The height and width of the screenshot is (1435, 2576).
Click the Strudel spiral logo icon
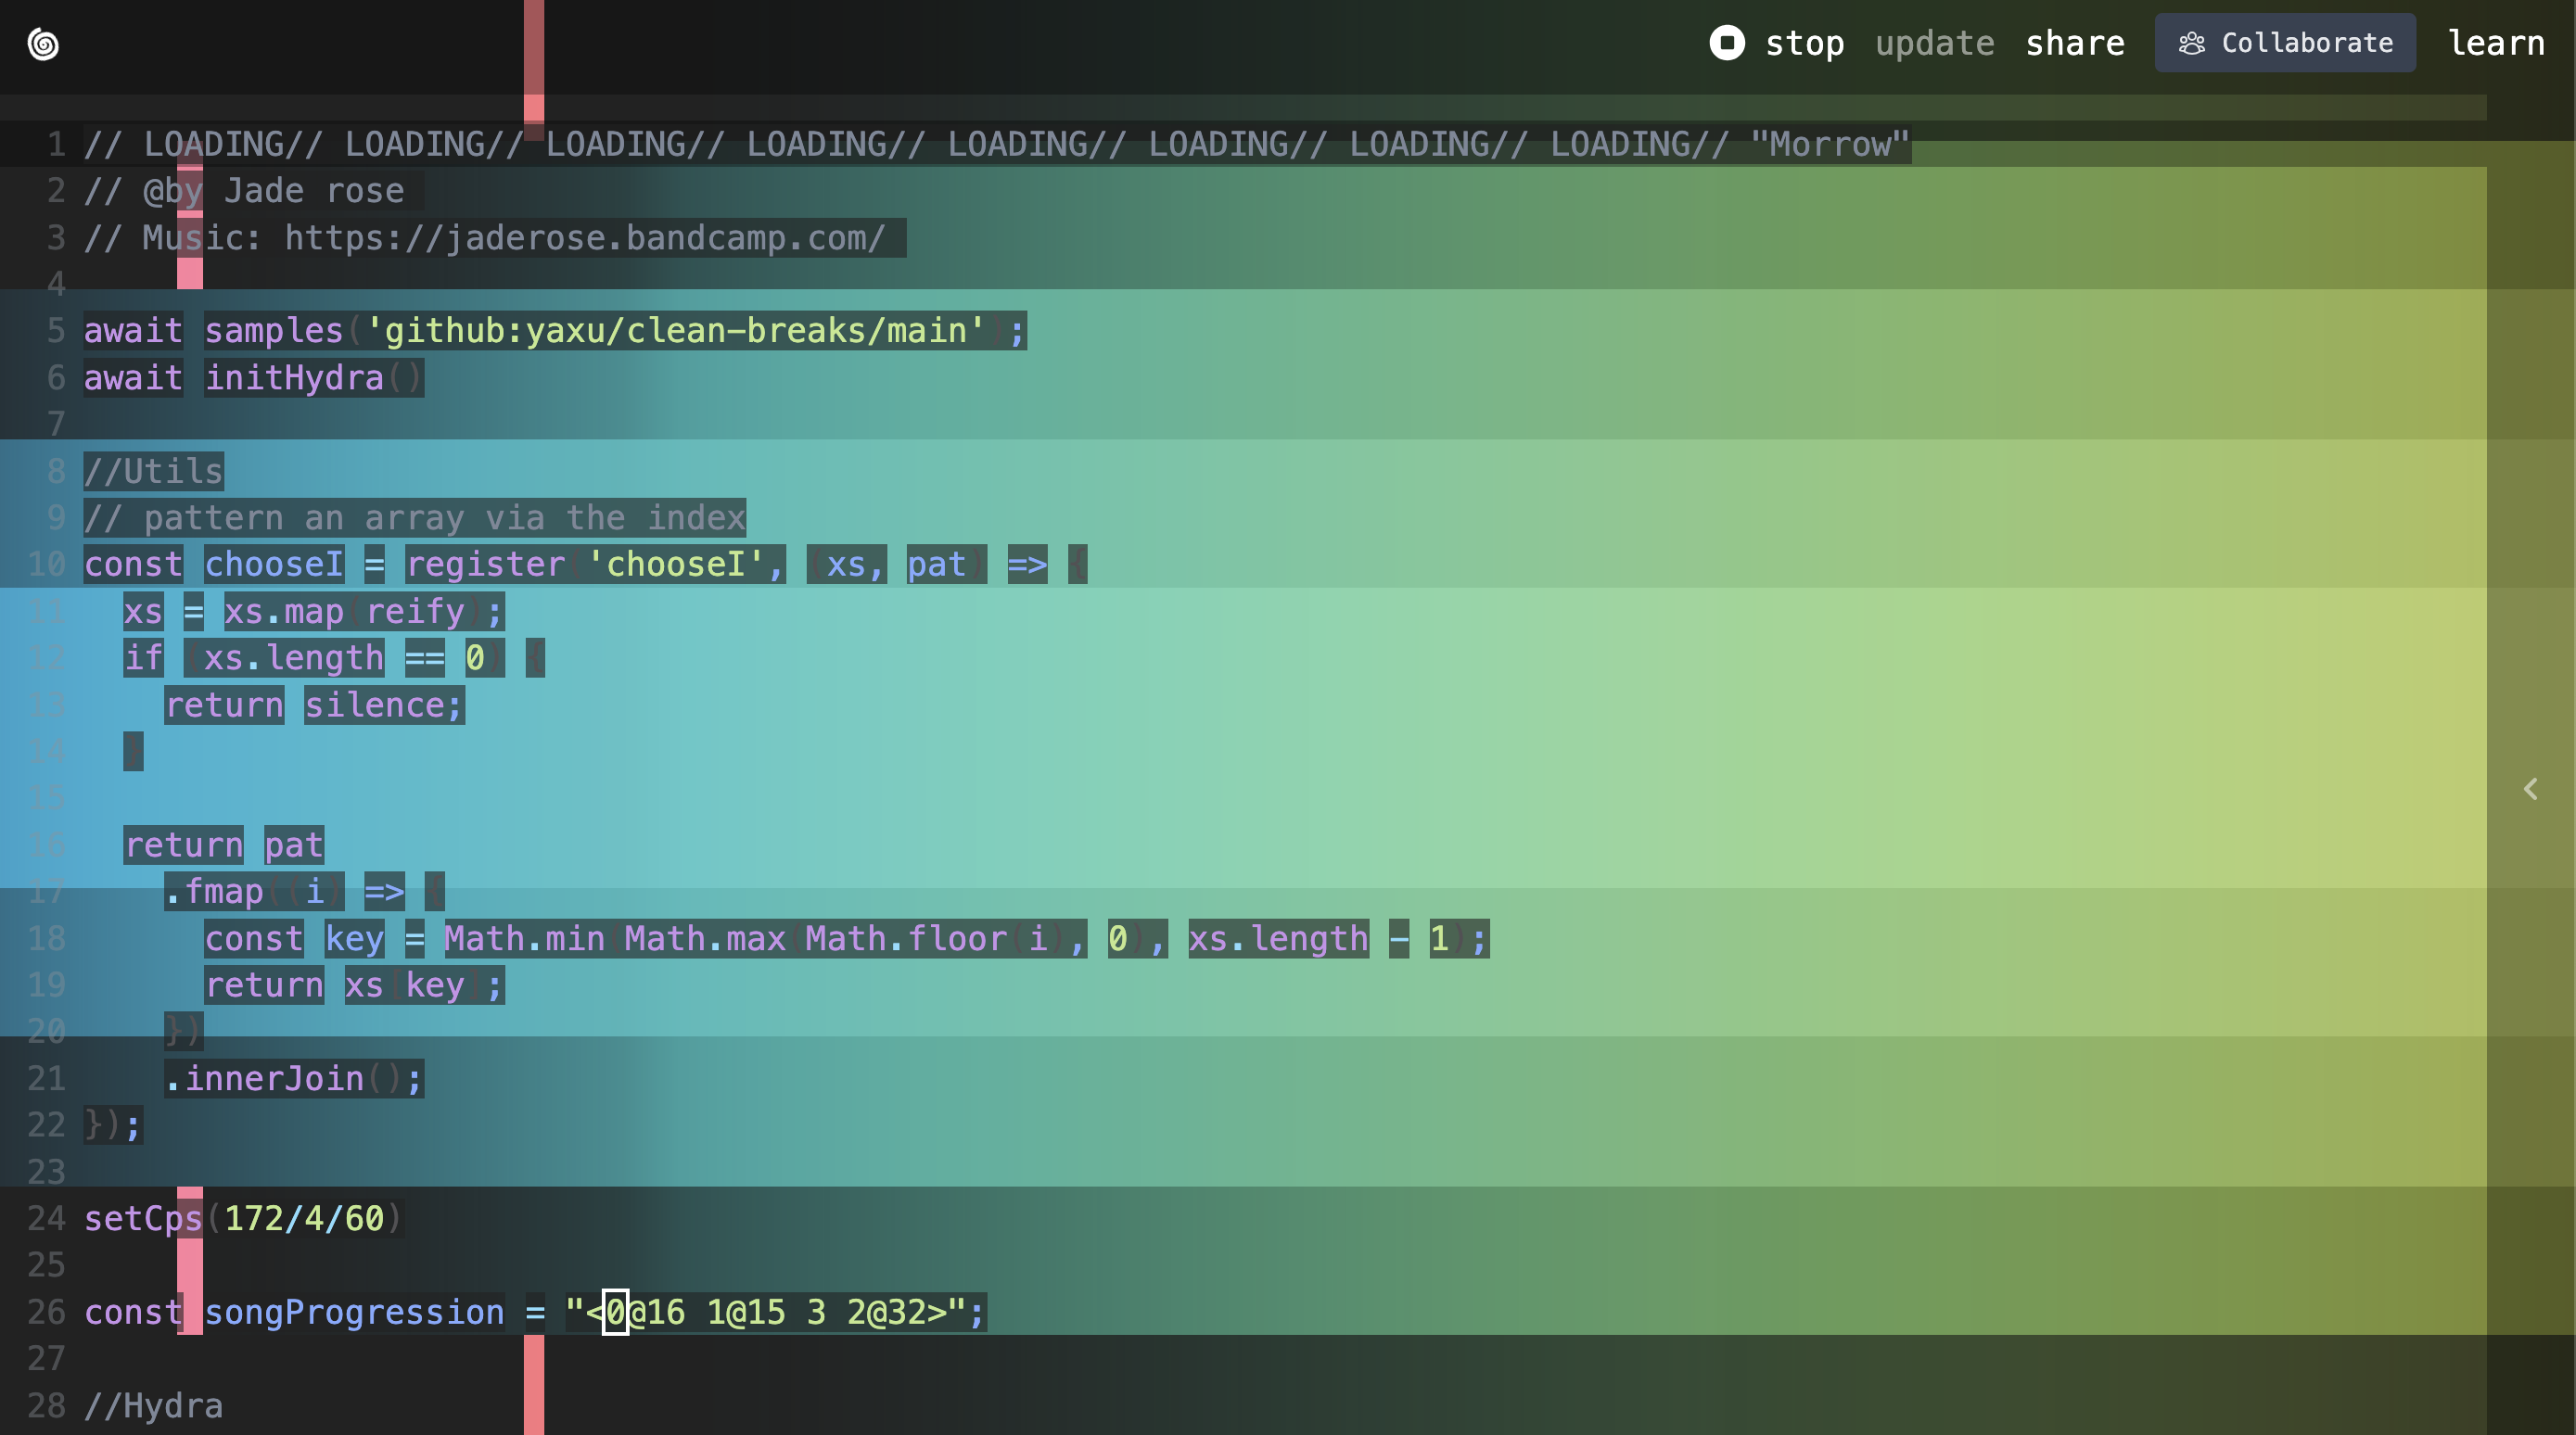coord(43,44)
